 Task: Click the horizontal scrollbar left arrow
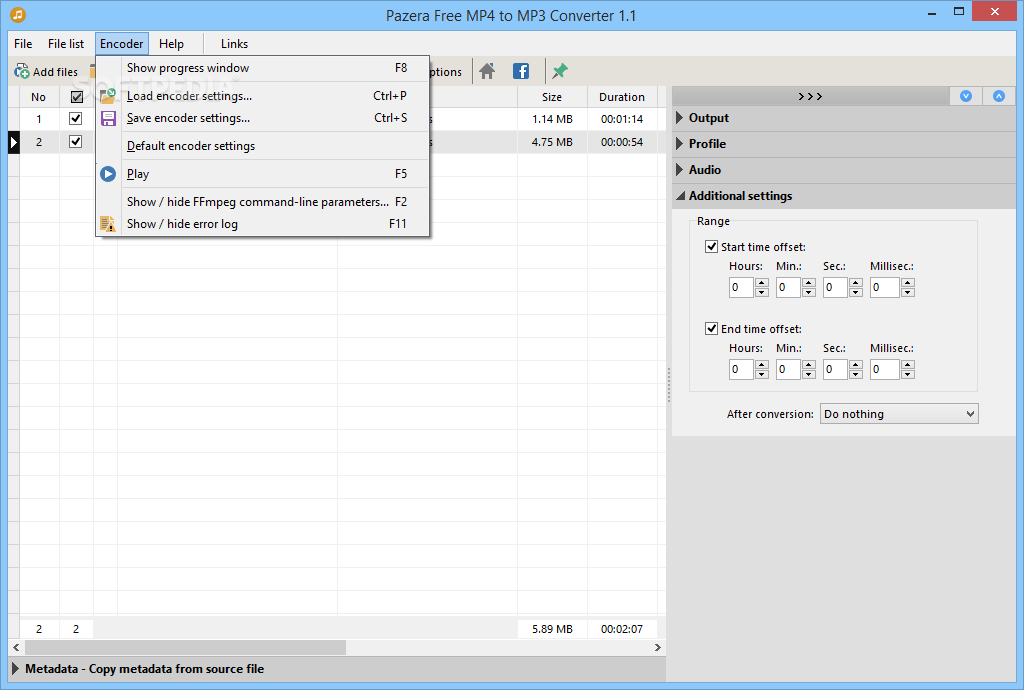point(16,648)
